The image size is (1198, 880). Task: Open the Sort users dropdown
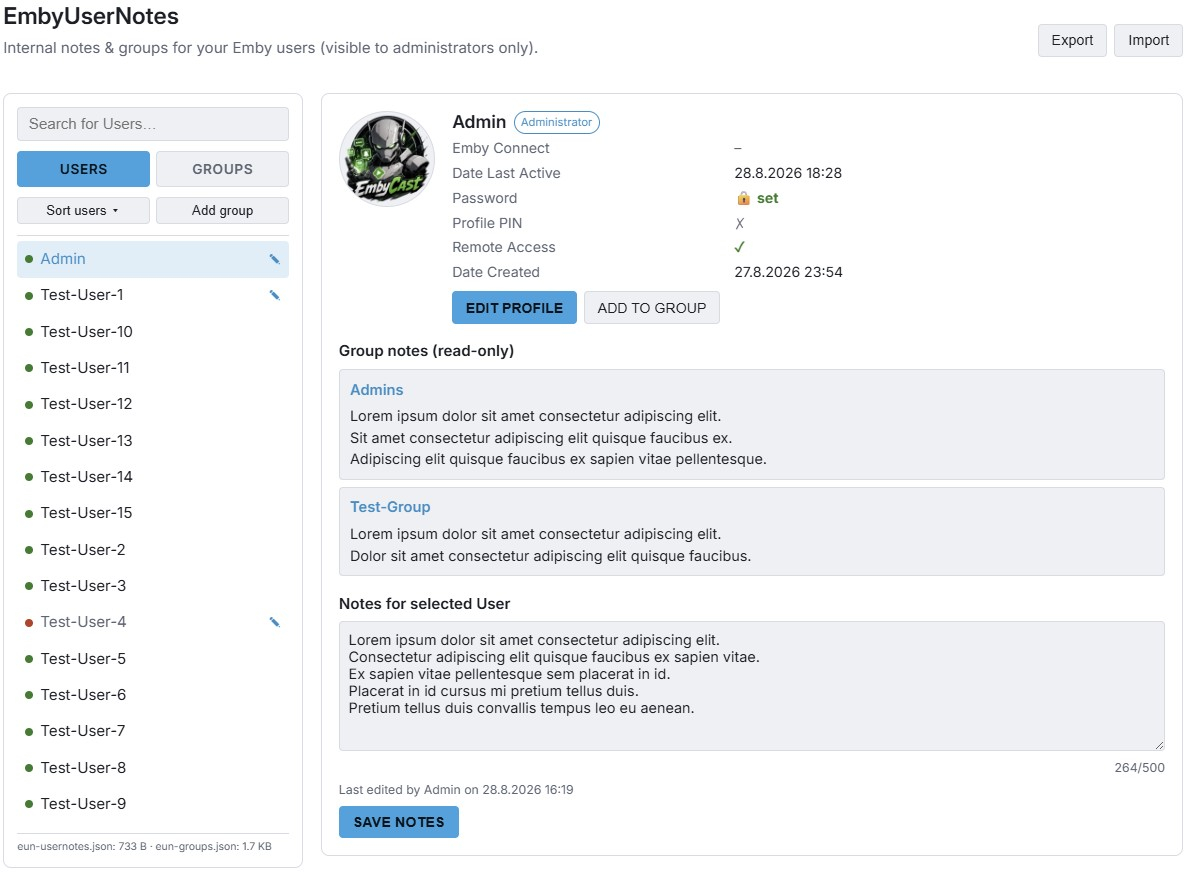point(83,210)
